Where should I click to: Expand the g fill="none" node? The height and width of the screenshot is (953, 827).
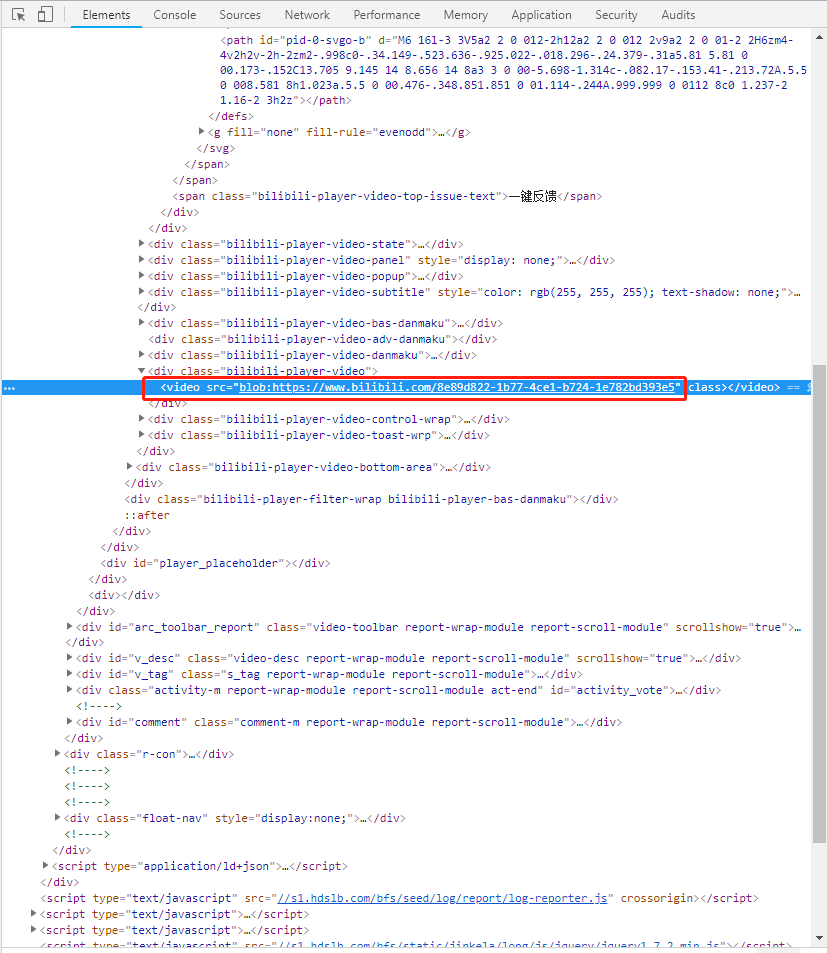coord(202,131)
